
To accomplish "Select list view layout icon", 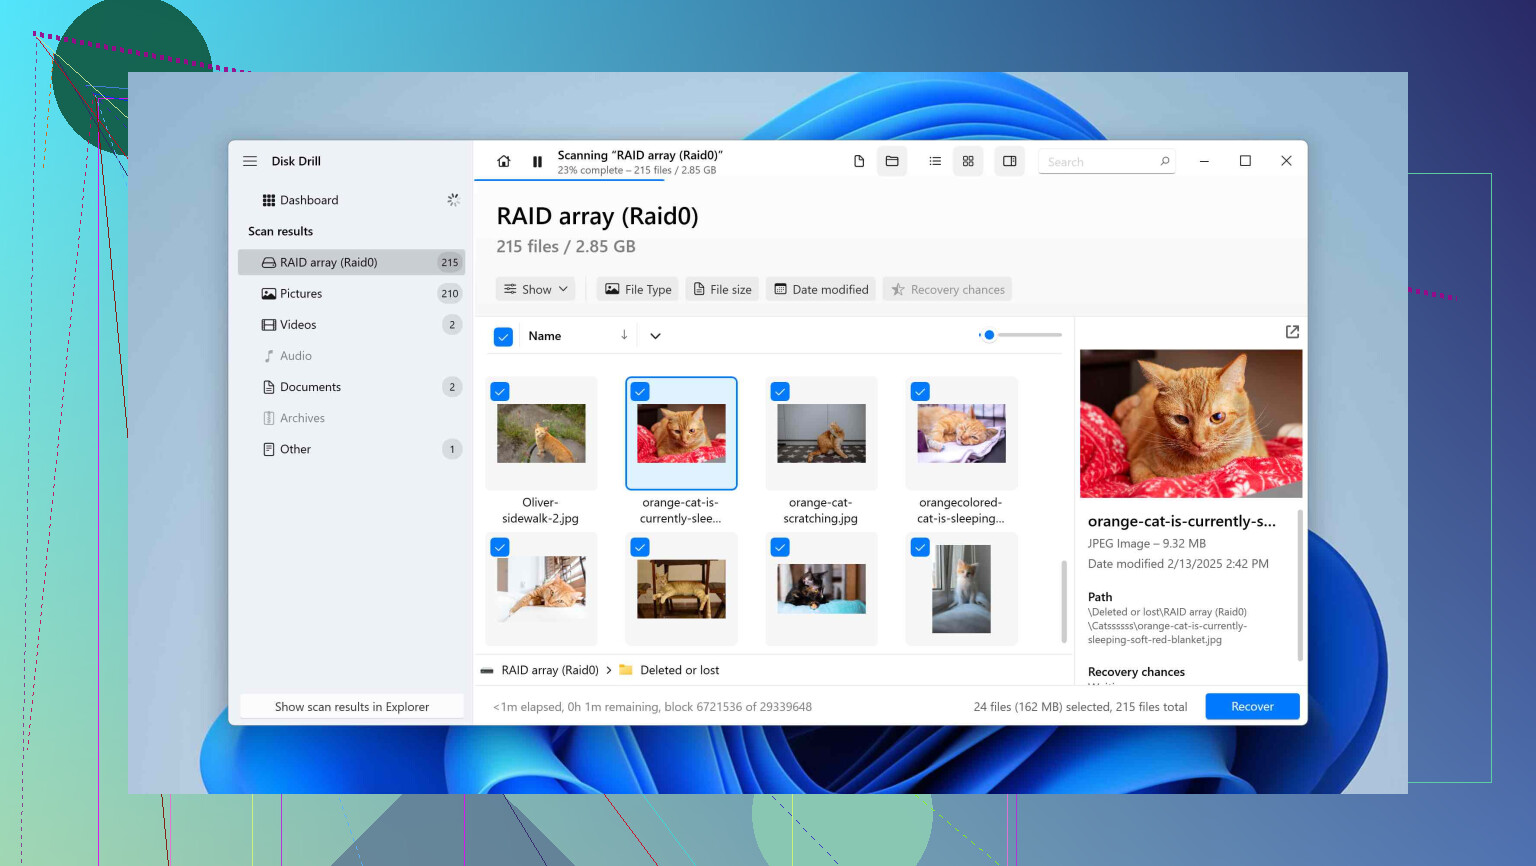I will [935, 161].
